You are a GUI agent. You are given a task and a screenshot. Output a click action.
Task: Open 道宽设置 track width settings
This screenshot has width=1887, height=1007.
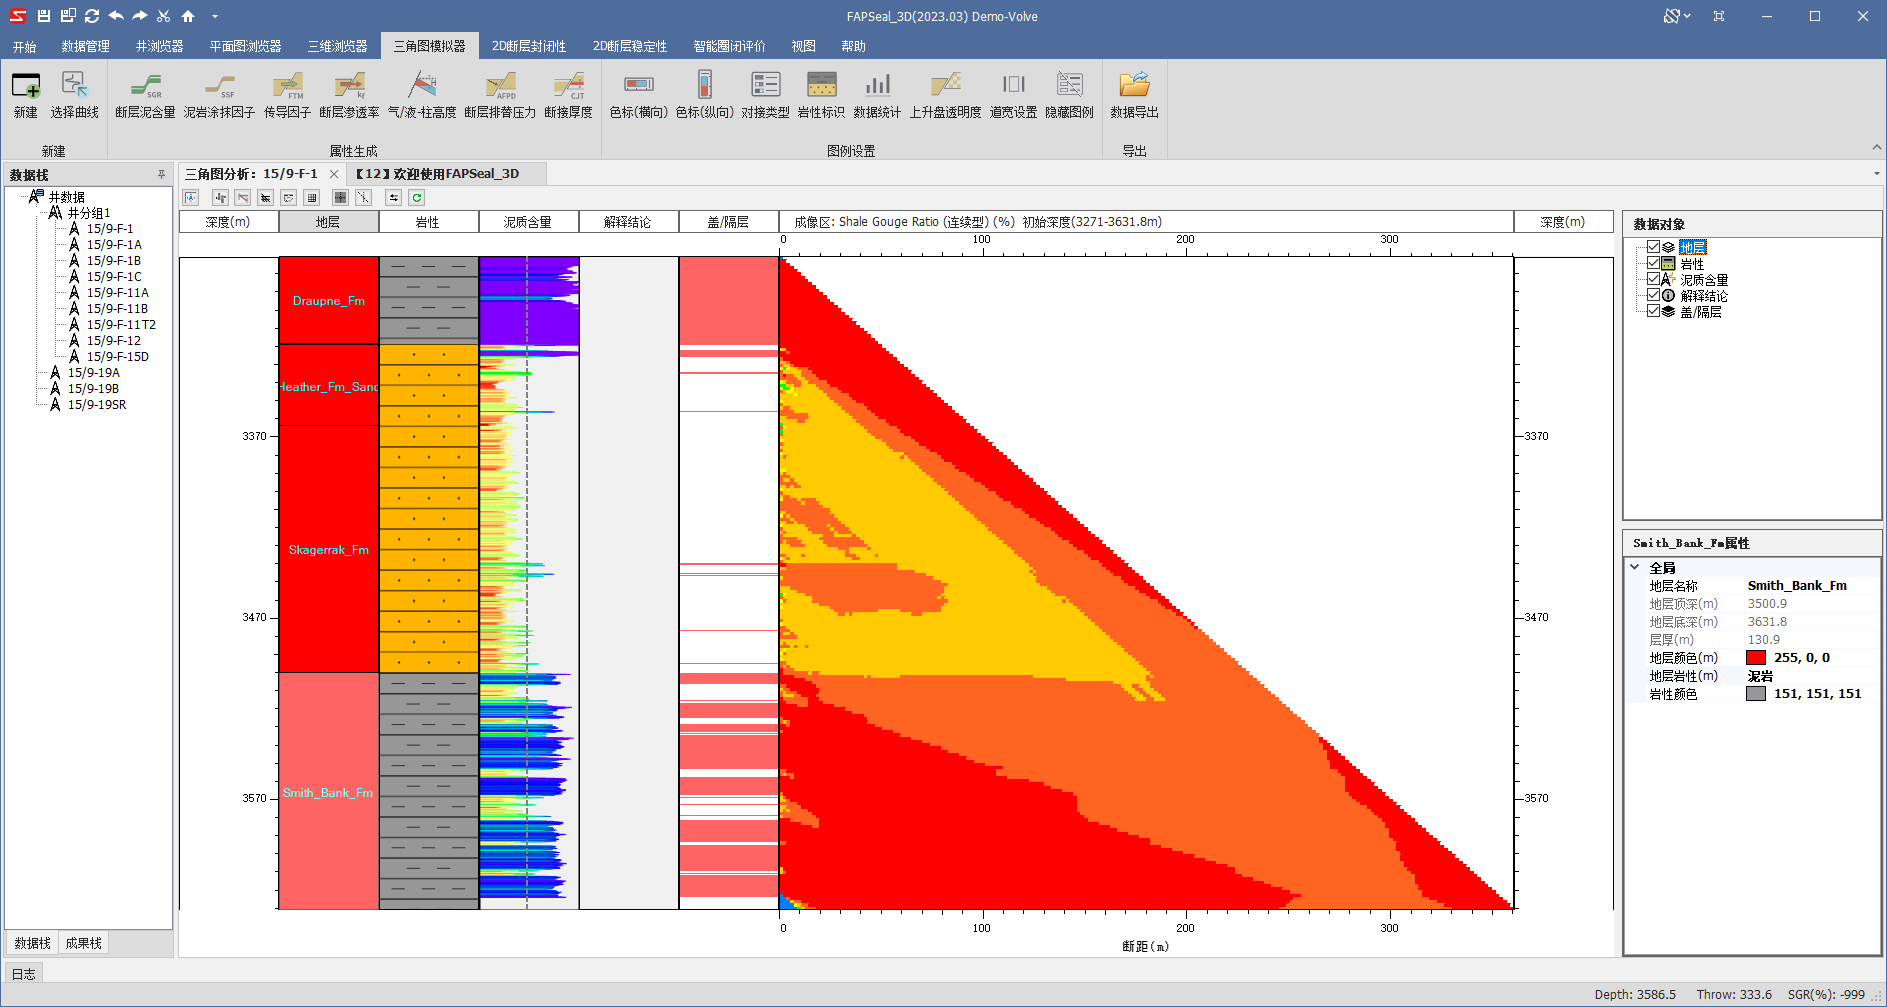[x=1013, y=95]
